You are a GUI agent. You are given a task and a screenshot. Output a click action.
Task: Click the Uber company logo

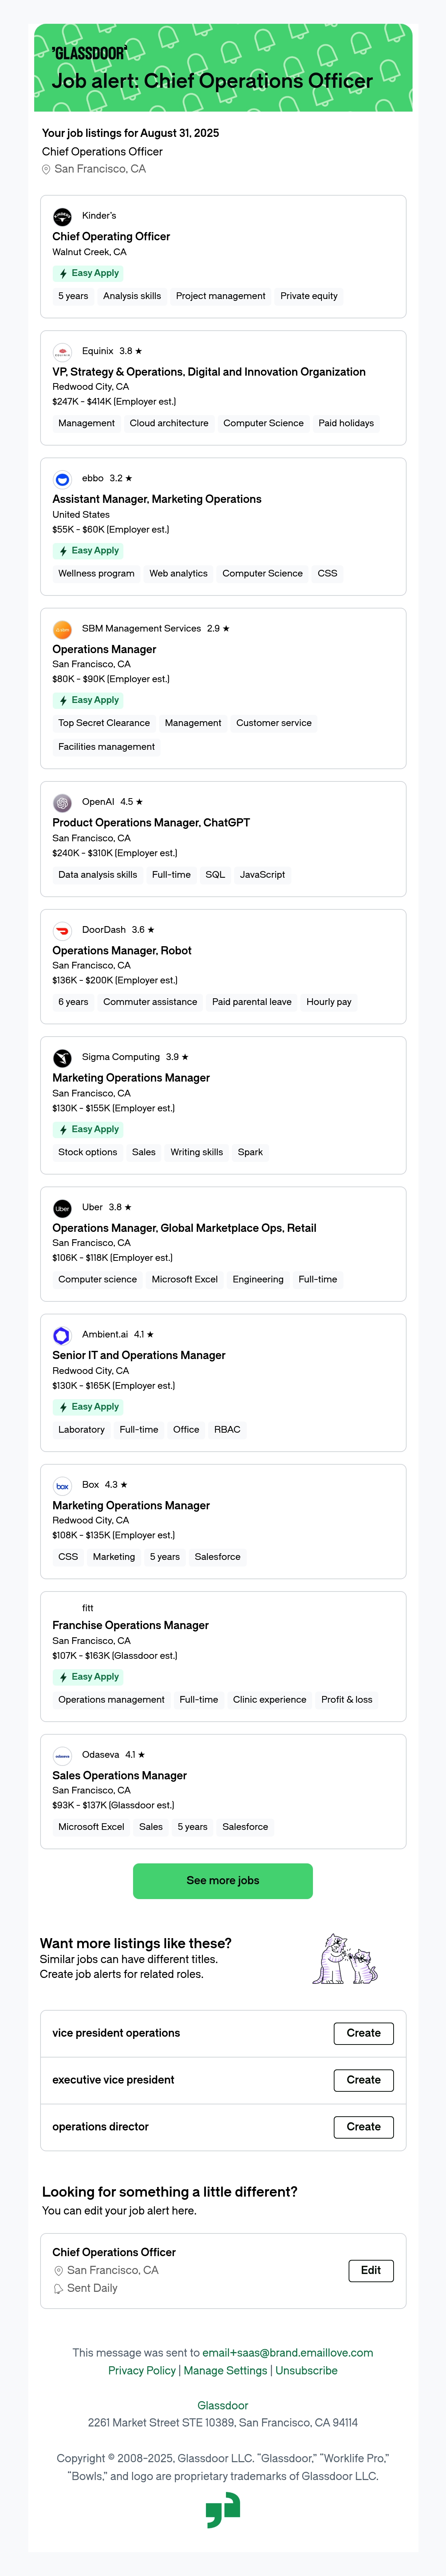(x=62, y=1208)
